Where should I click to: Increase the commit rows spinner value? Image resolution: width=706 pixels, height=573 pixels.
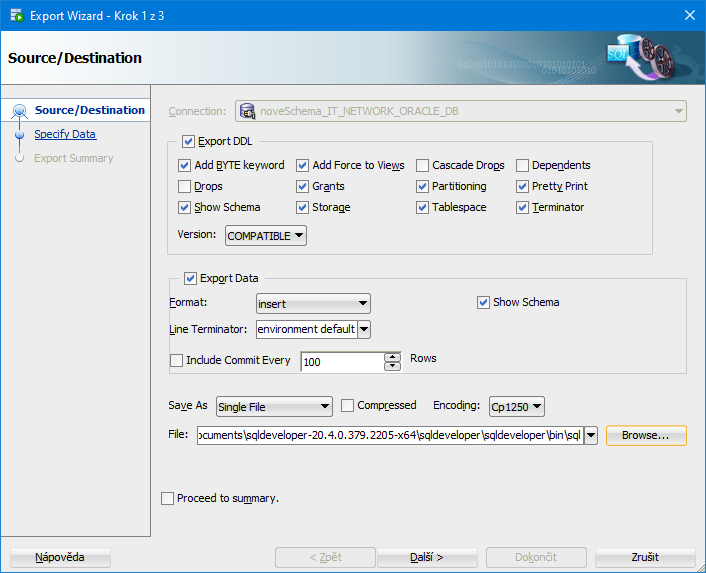pos(393,357)
